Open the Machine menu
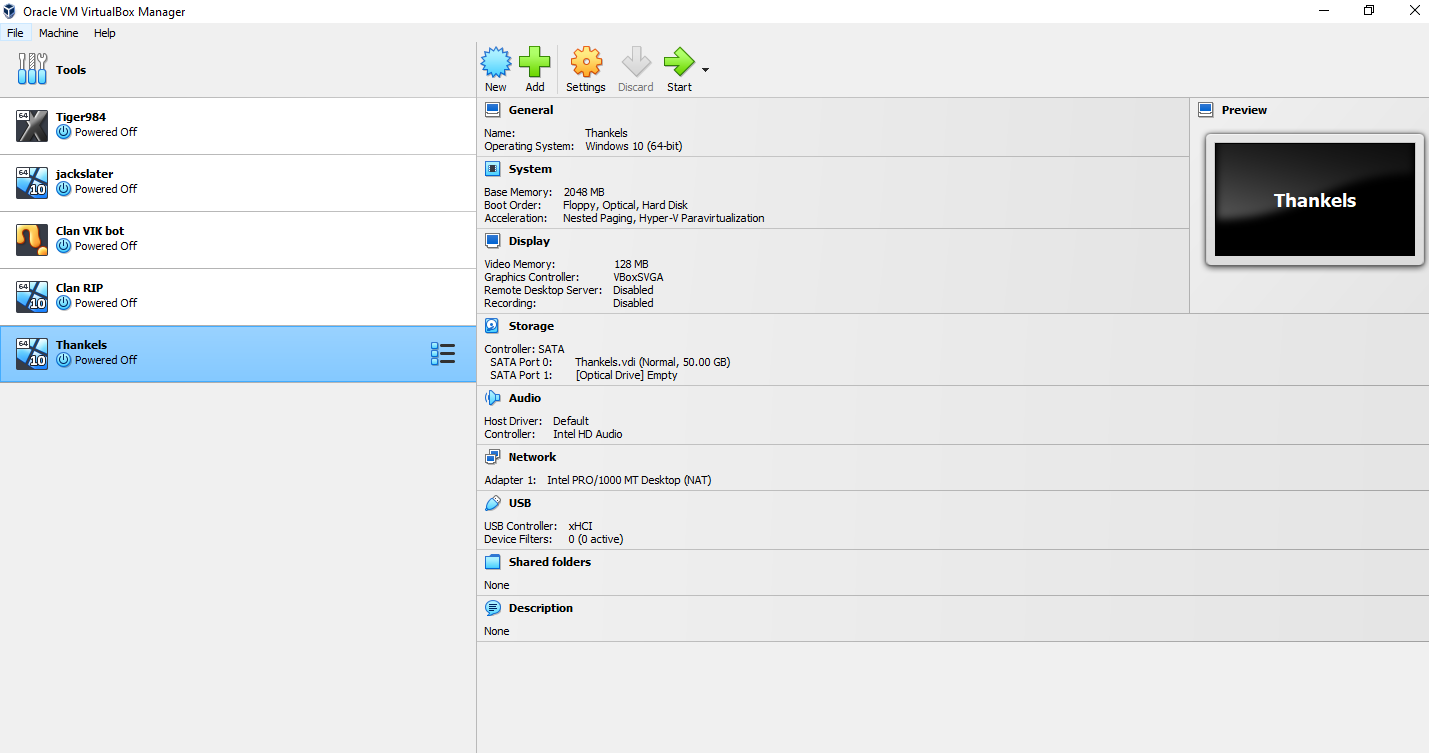The width and height of the screenshot is (1429, 753). (x=58, y=33)
